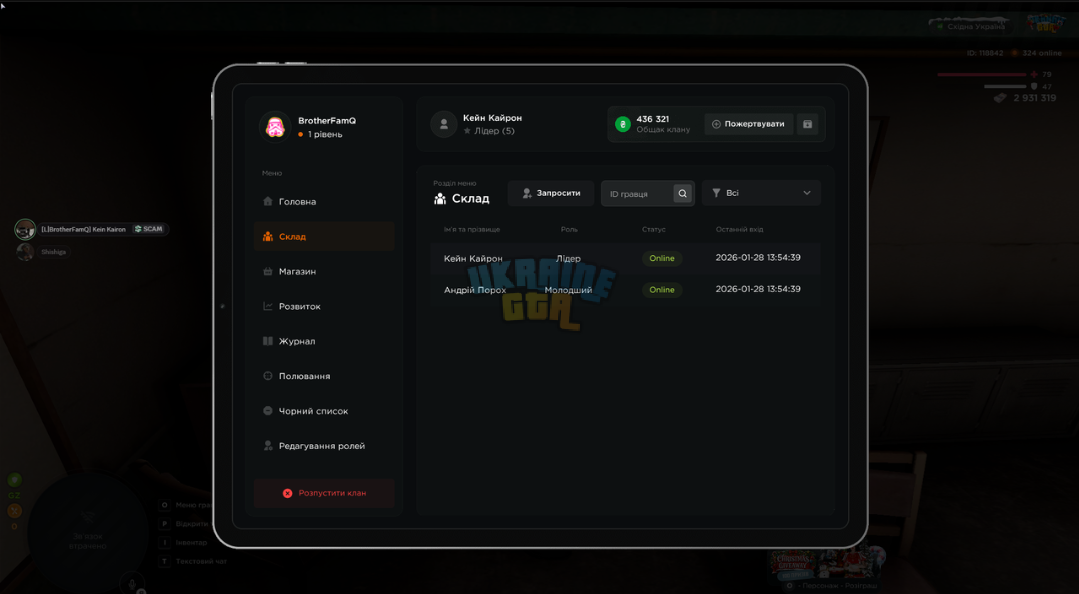This screenshot has width=1079, height=594.
Task: Click the 2 931 319 money HUD value
Action: [1034, 98]
